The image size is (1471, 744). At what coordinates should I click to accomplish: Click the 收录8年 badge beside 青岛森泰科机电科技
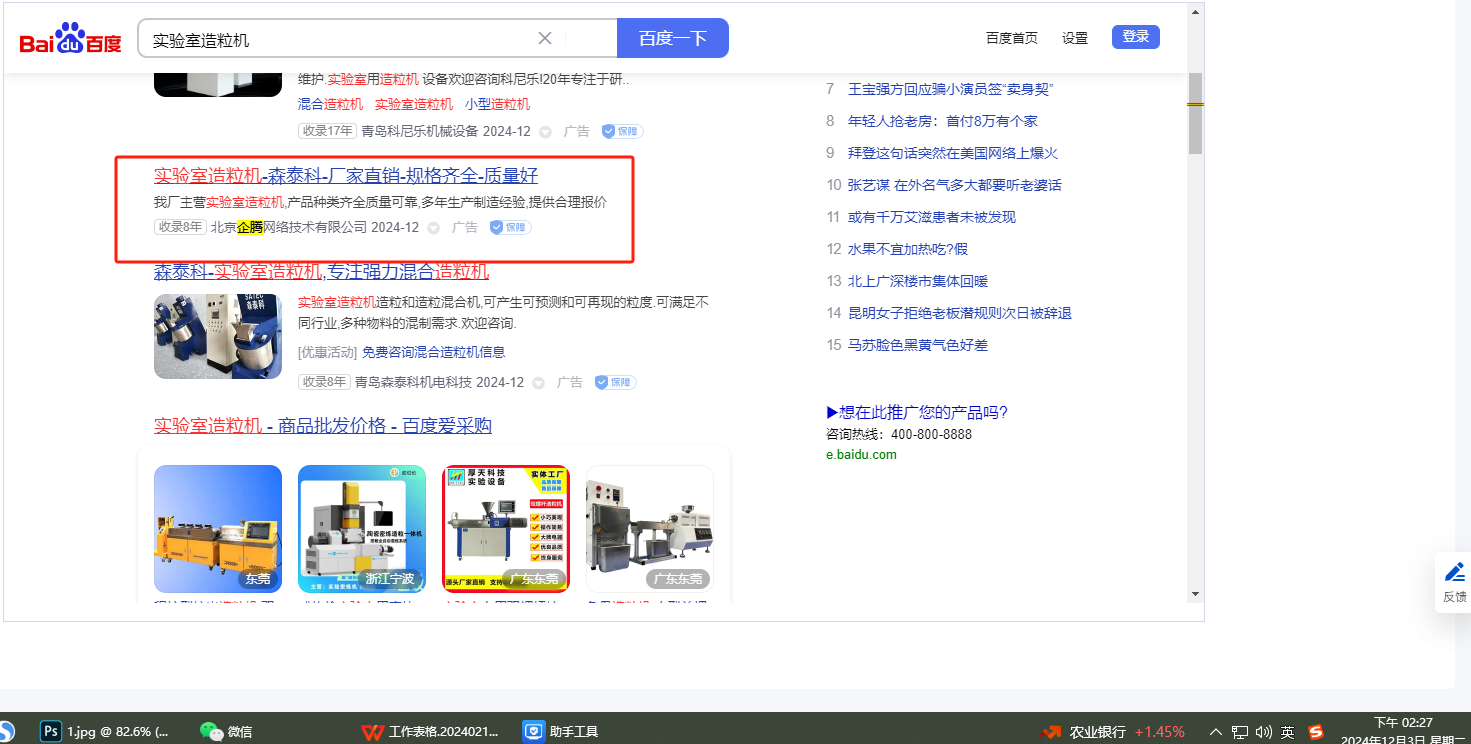324,382
